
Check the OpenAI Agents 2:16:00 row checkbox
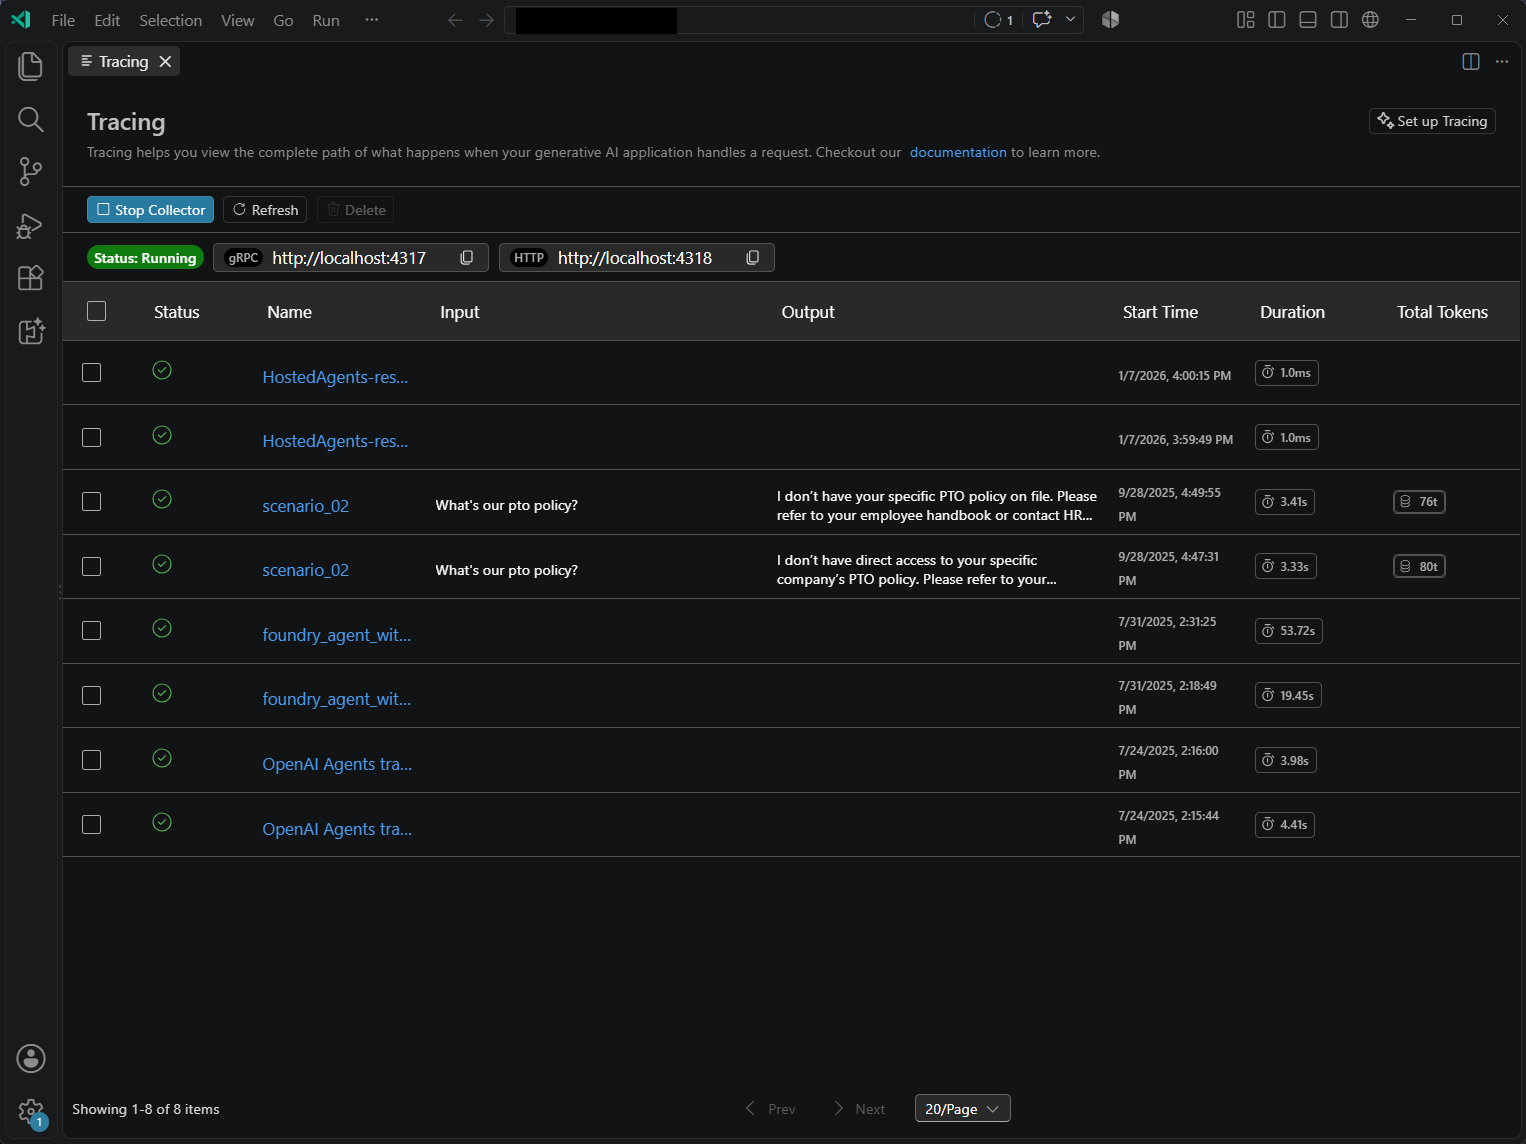[x=92, y=761]
